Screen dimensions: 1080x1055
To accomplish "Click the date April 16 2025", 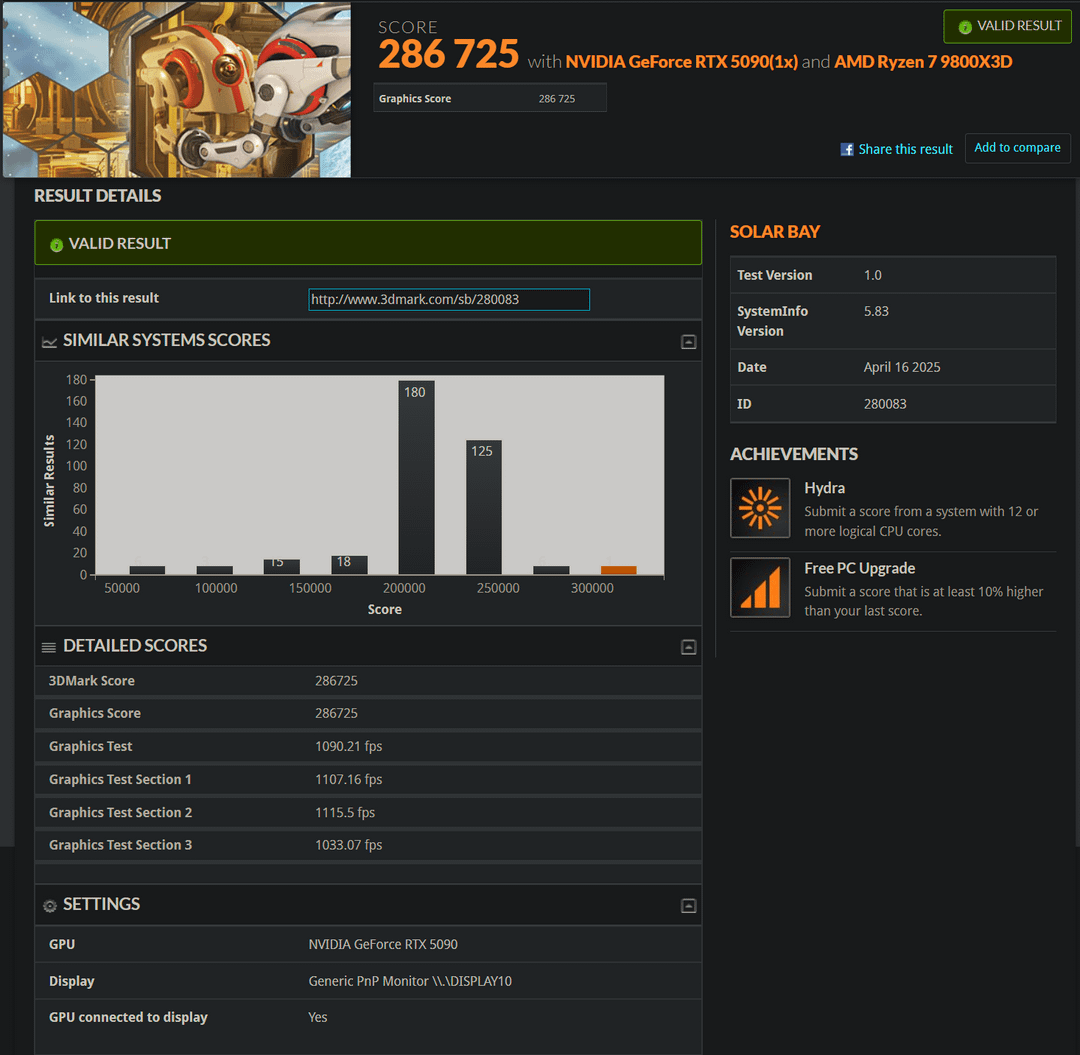I will pos(902,367).
